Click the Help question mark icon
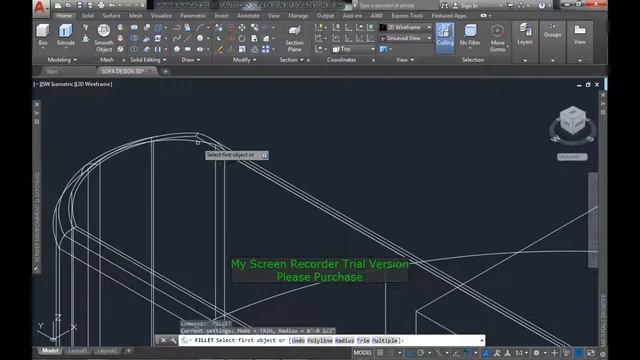The image size is (640, 360). click(x=542, y=5)
